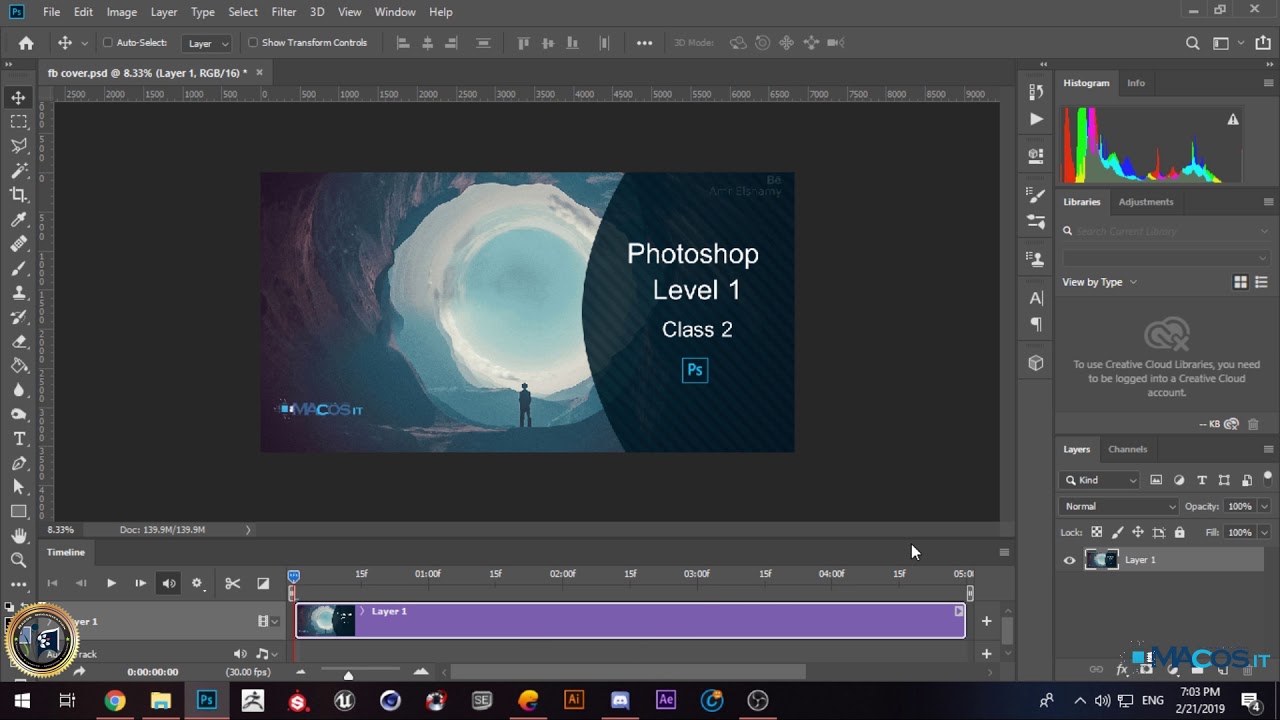The height and width of the screenshot is (720, 1280).
Task: Enable Show Transform Controls checkbox
Action: (253, 43)
